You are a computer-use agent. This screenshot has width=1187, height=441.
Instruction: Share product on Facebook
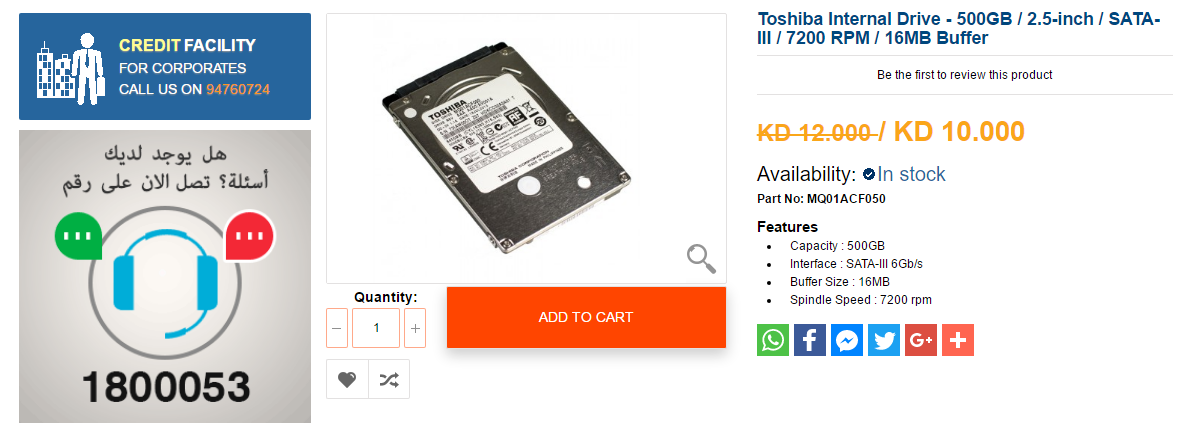coord(810,340)
